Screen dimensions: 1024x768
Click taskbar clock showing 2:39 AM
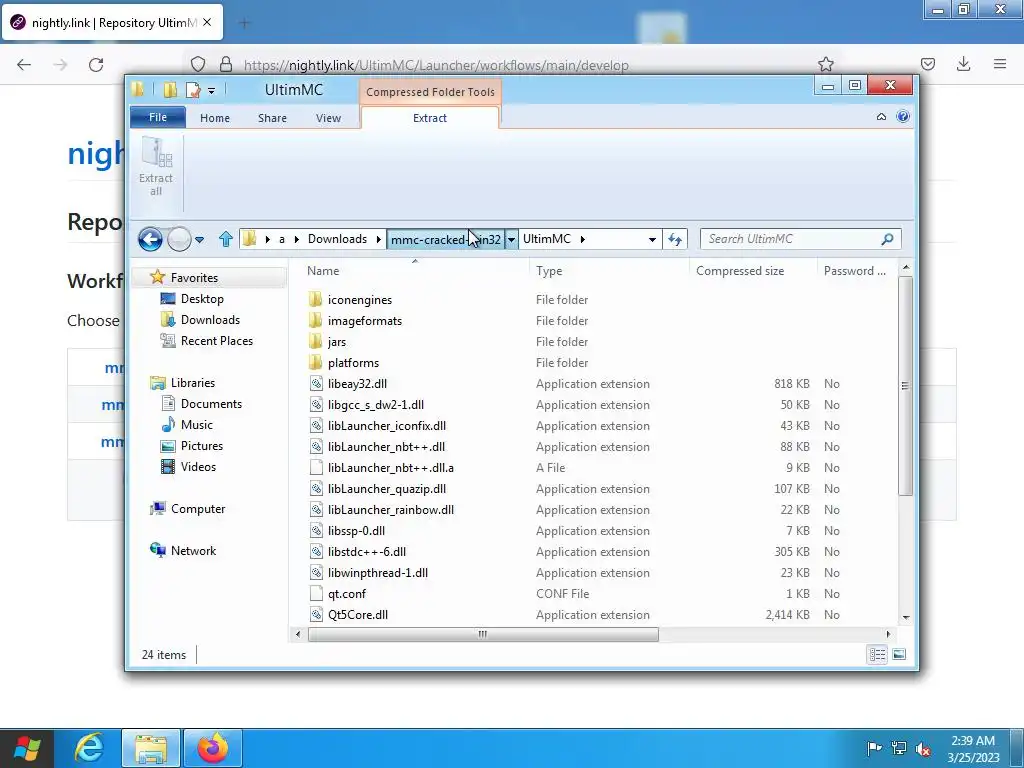tap(972, 749)
